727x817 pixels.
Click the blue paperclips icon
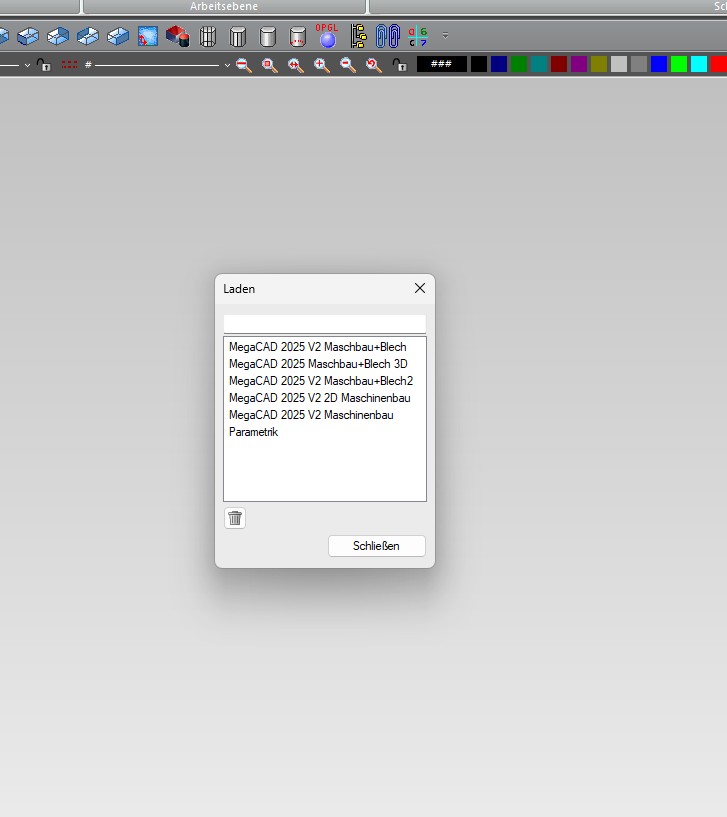(388, 36)
